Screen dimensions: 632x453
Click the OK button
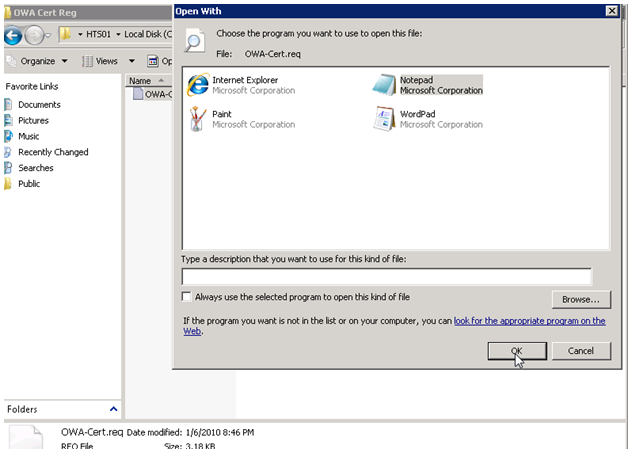pos(517,351)
